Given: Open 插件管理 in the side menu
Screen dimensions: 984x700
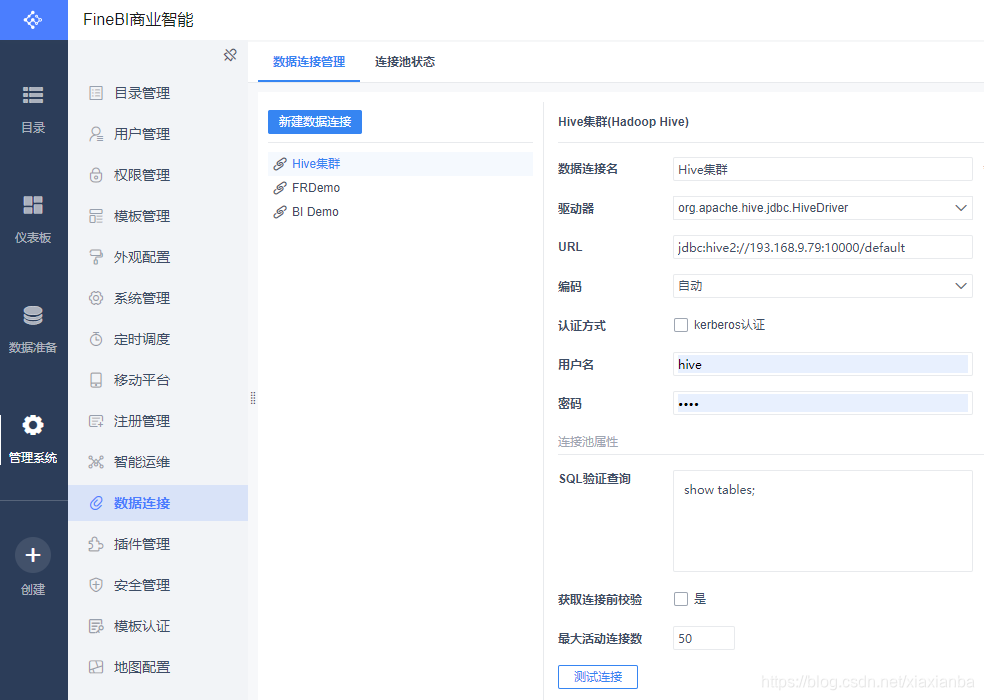Looking at the screenshot, I should (158, 544).
